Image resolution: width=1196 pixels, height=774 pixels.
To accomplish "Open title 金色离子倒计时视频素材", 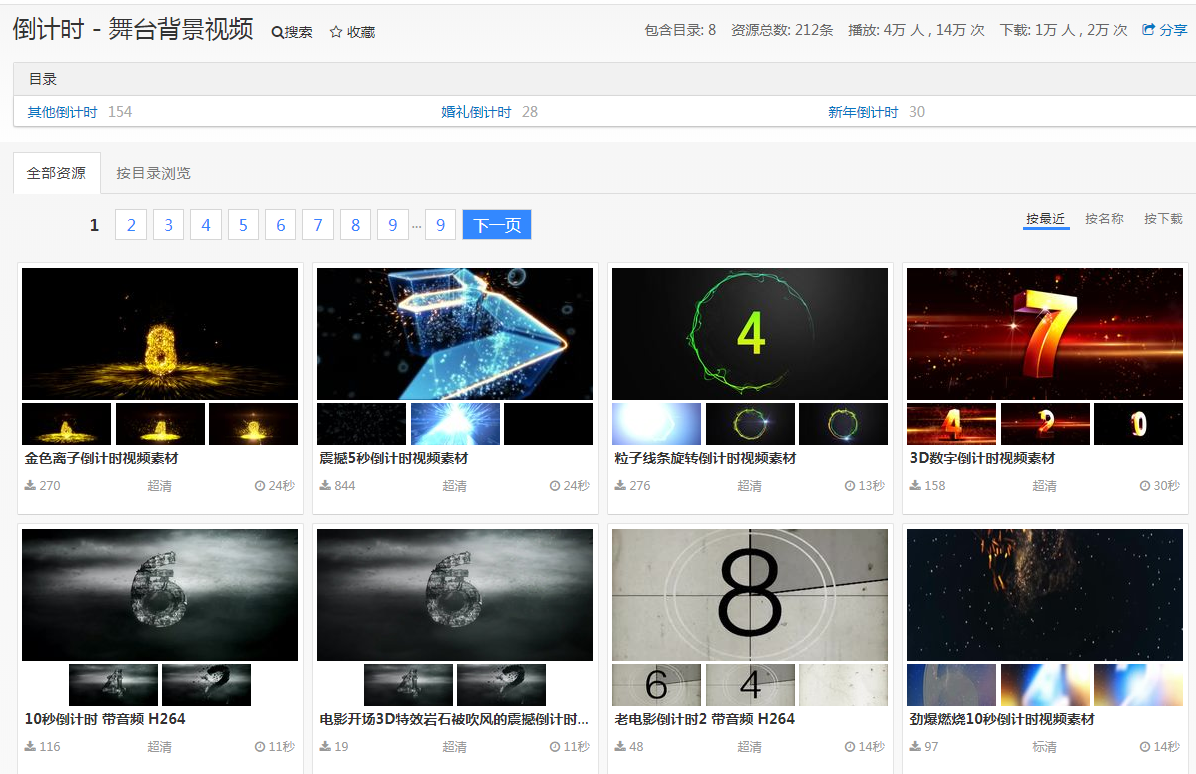I will click(101, 458).
